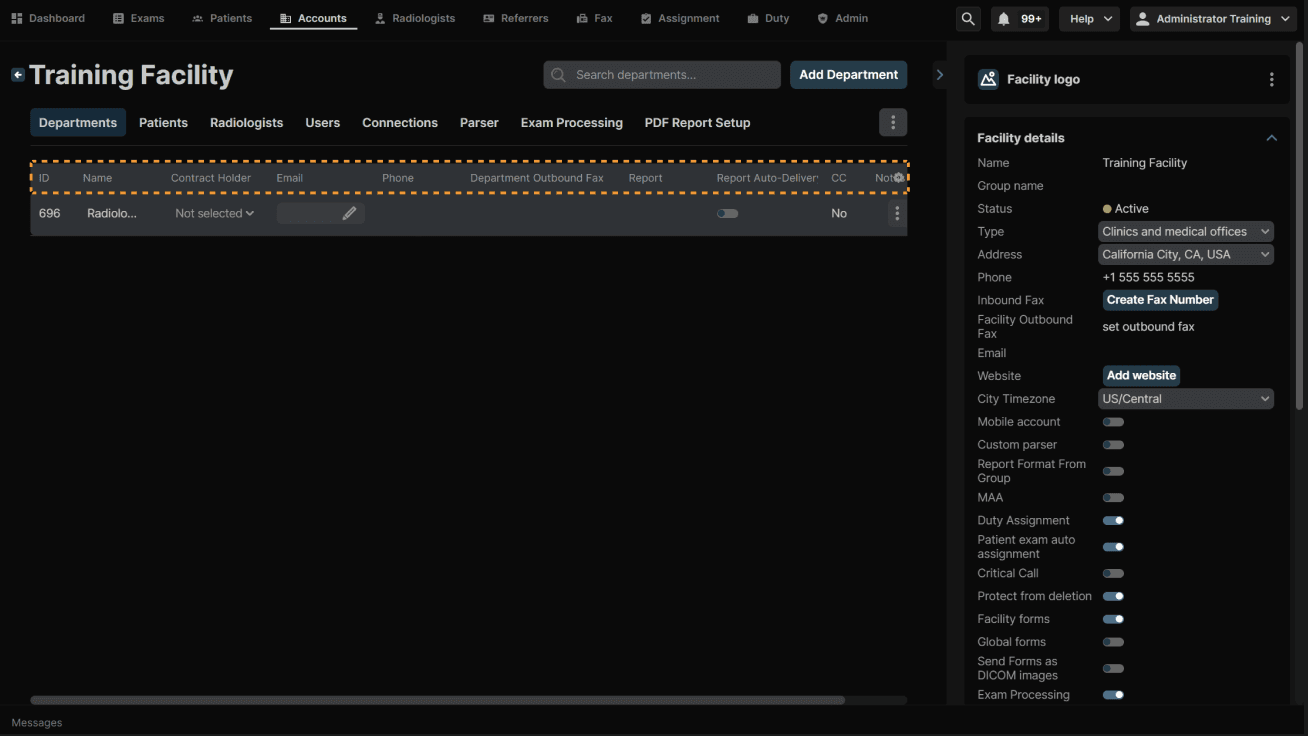The height and width of the screenshot is (736, 1308).
Task: Switch to the facility Radiologists tab
Action: click(x=246, y=123)
